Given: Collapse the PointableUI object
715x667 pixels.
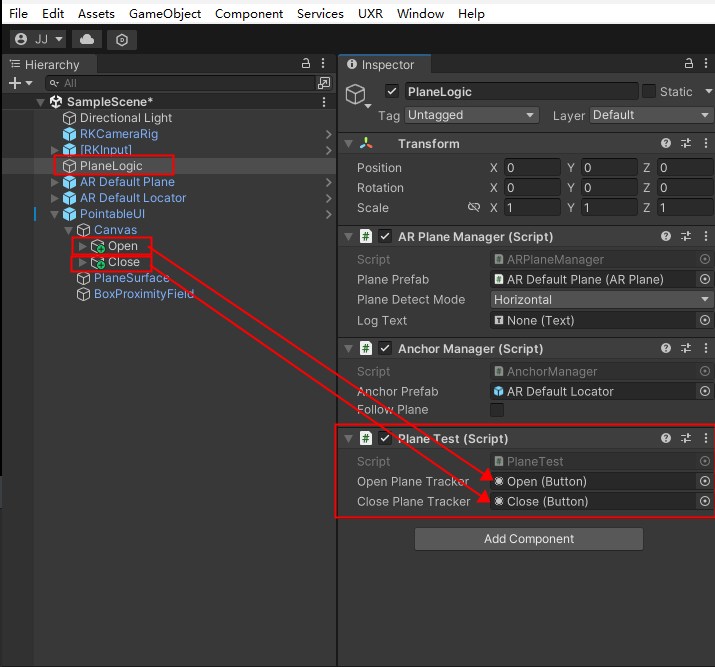Looking at the screenshot, I should tap(54, 214).
